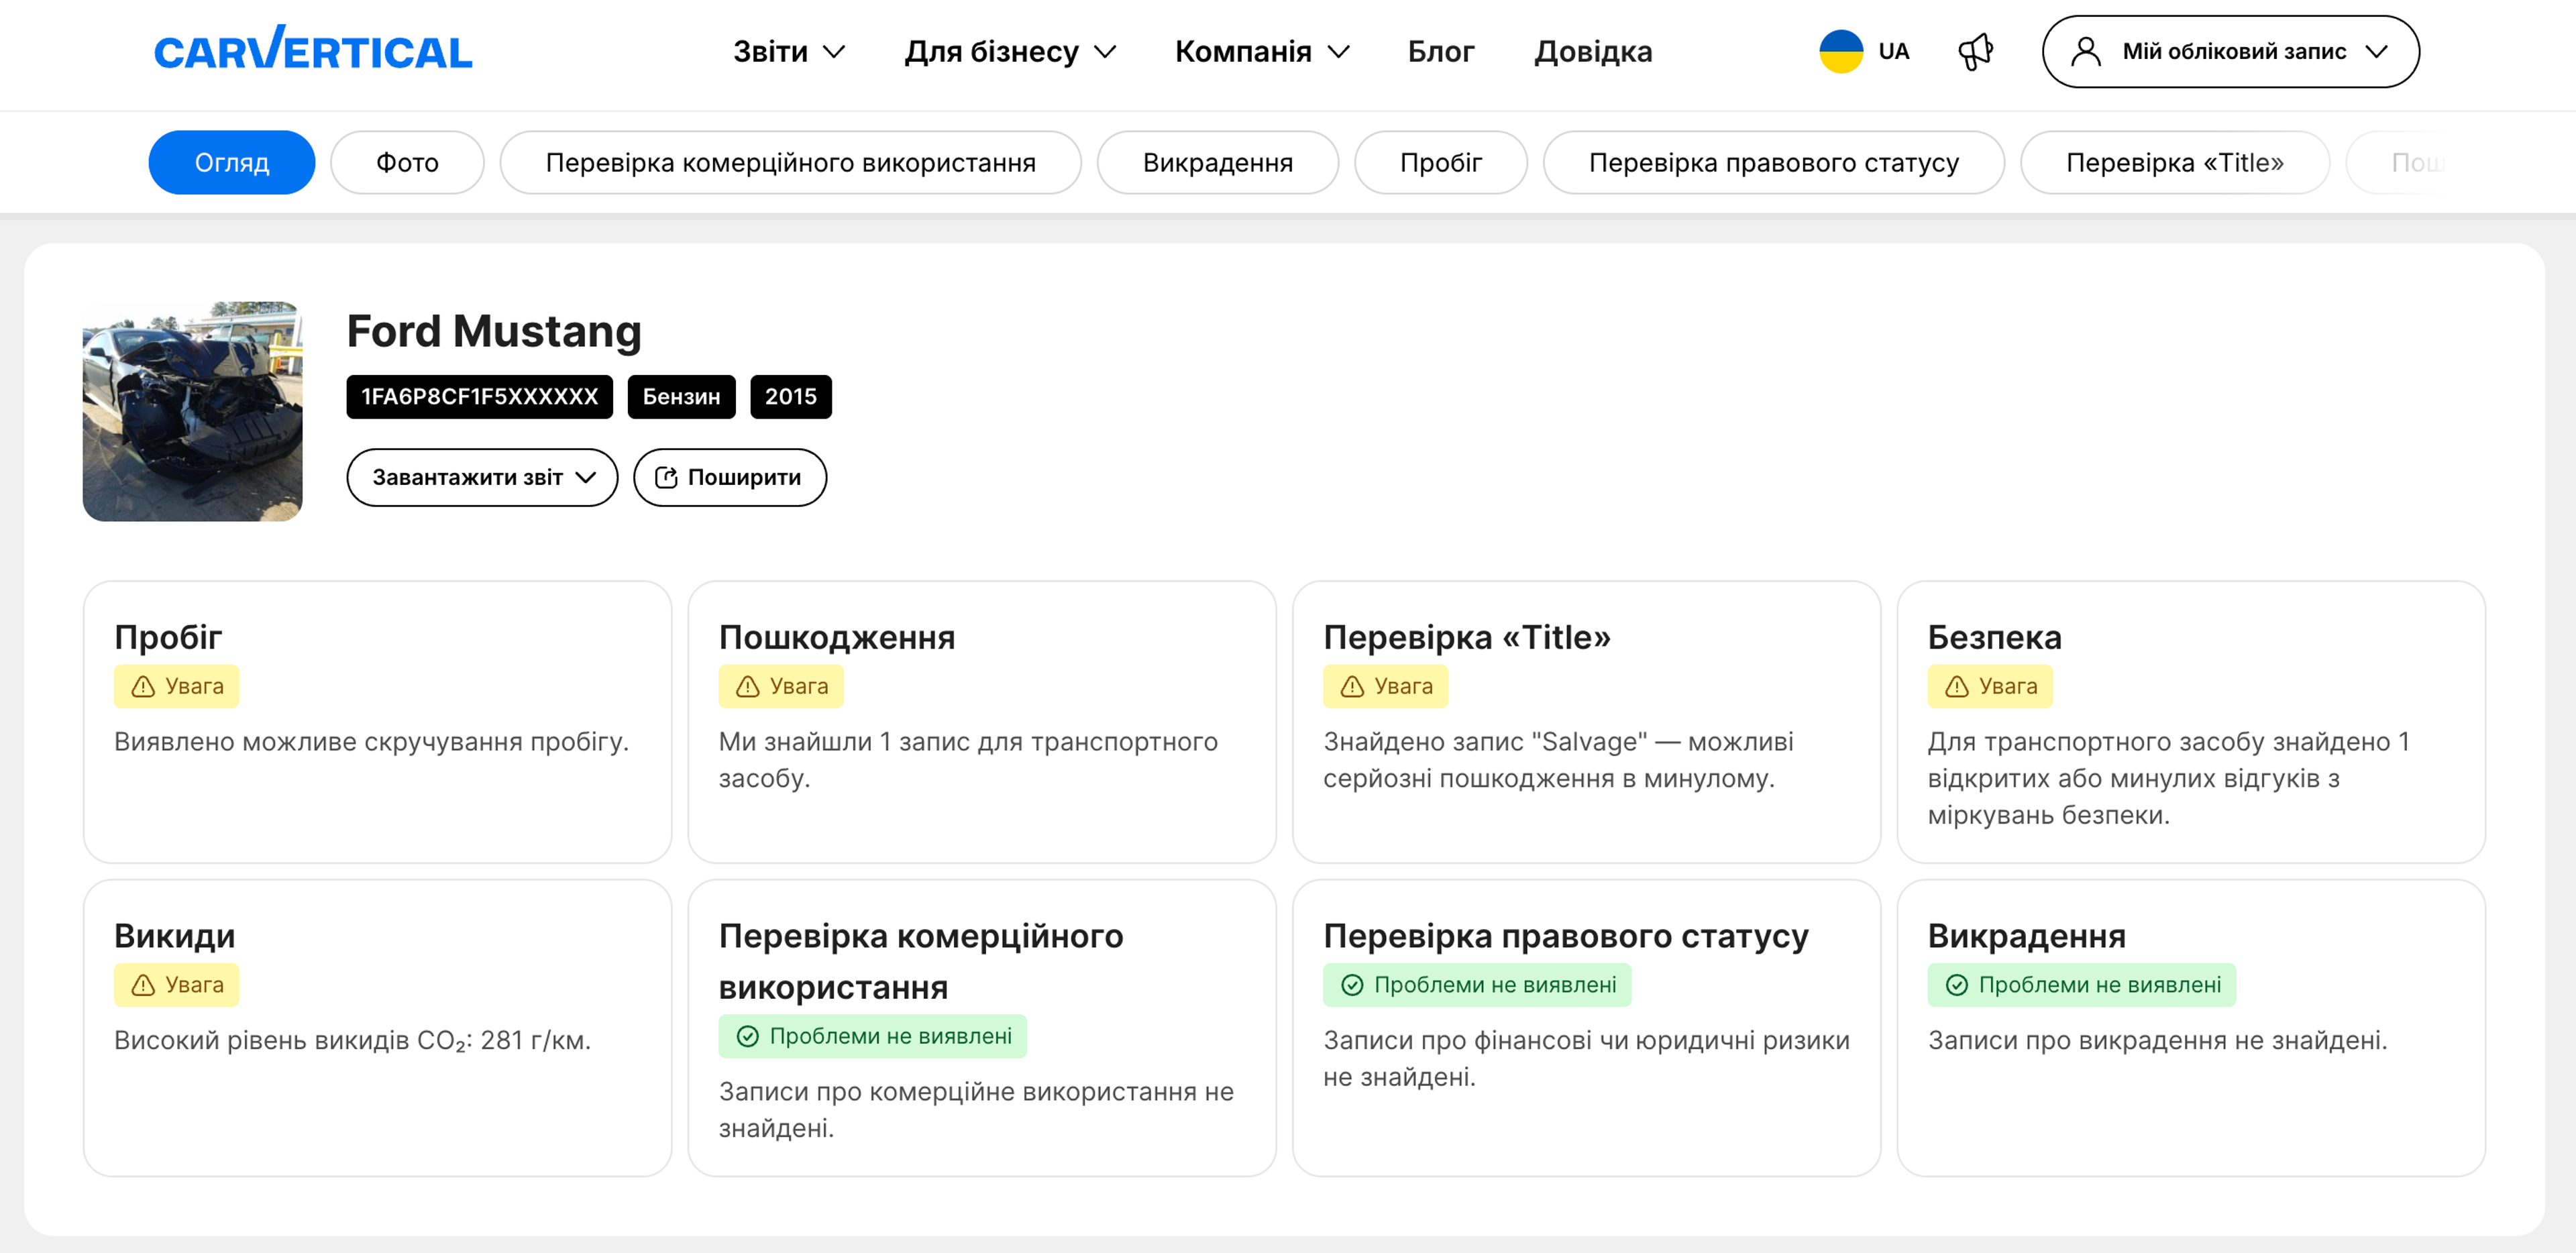Switch to Перевірка правового статусу tab
Image resolution: width=2576 pixels, height=1253 pixels.
1774,163
